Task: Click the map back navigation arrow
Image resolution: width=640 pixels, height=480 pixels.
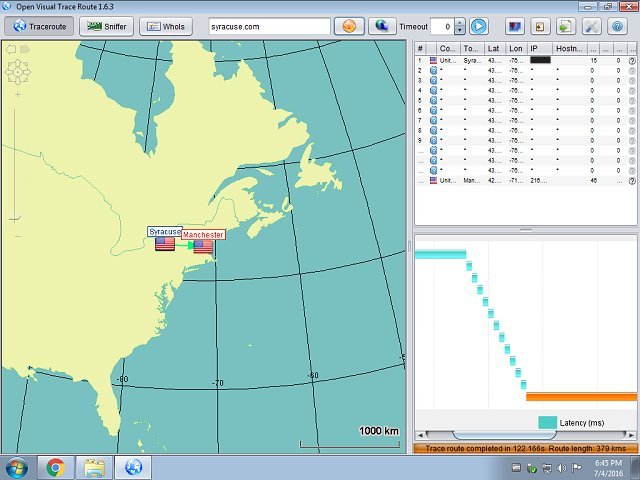Action: coord(11,49)
